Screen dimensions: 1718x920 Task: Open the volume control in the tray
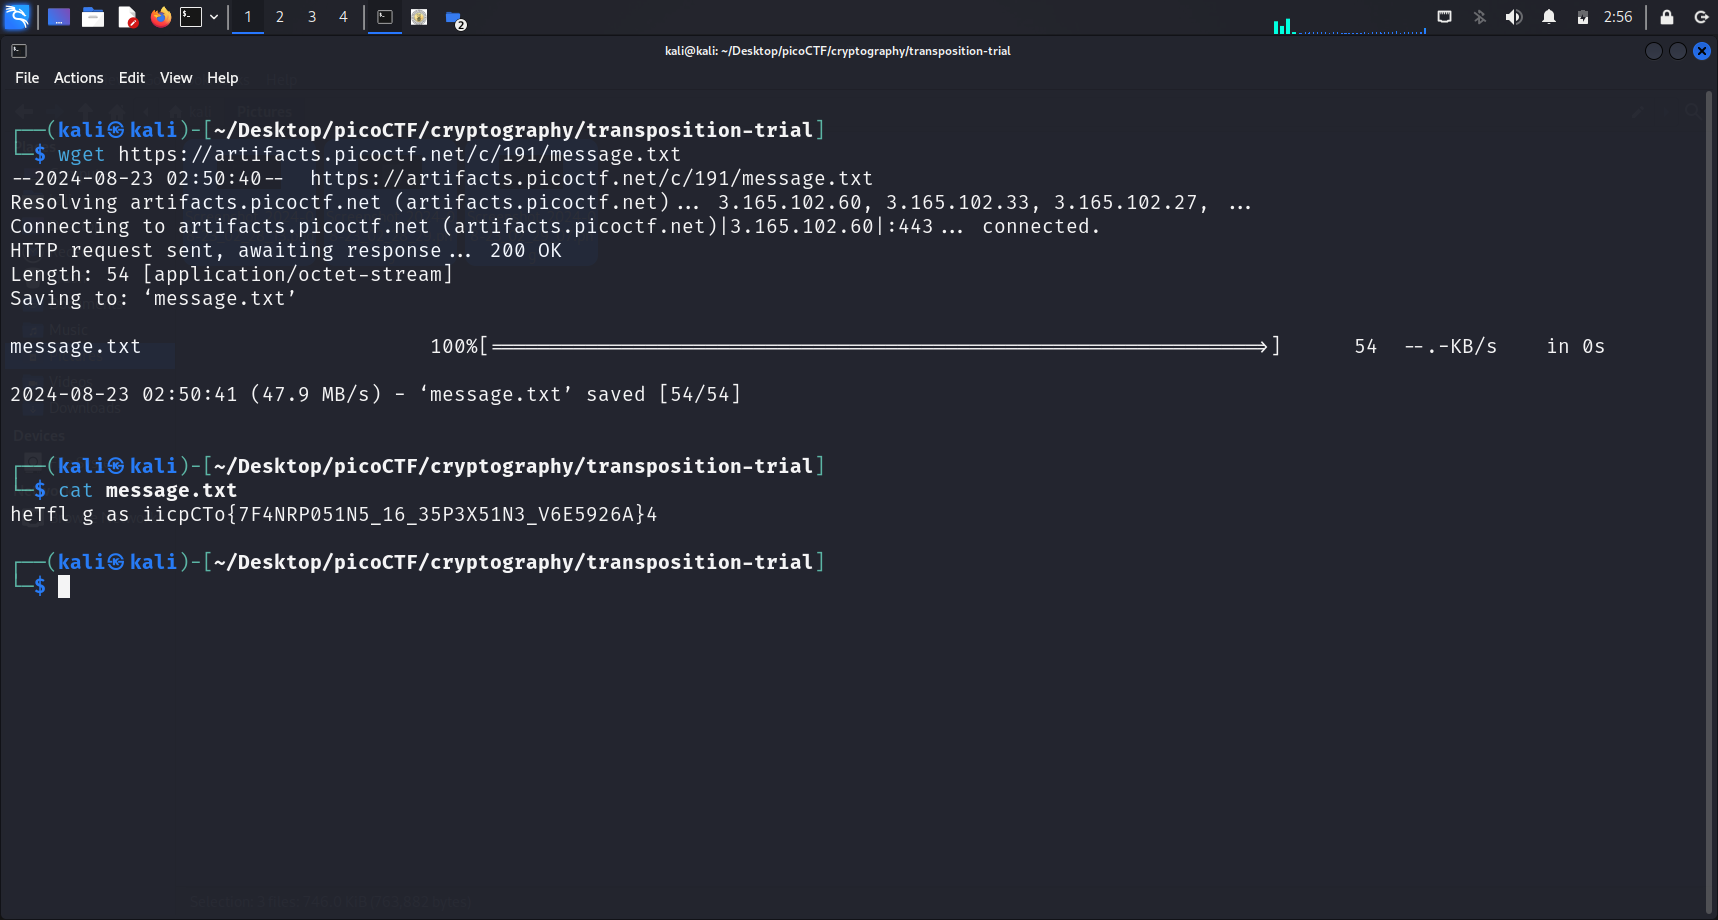pos(1514,17)
